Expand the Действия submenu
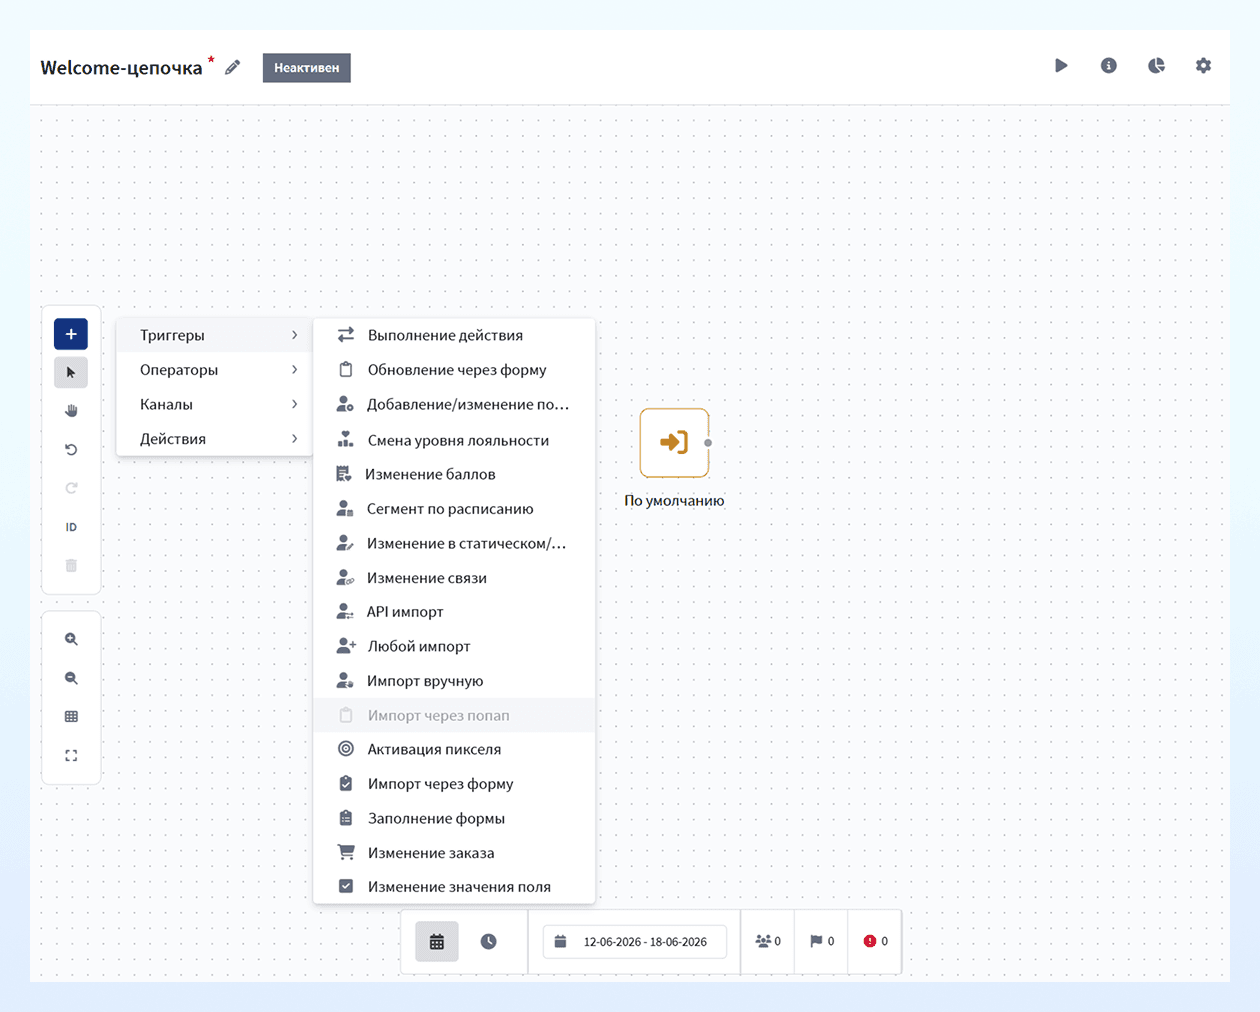Screen dimensions: 1260x1012 coord(215,439)
